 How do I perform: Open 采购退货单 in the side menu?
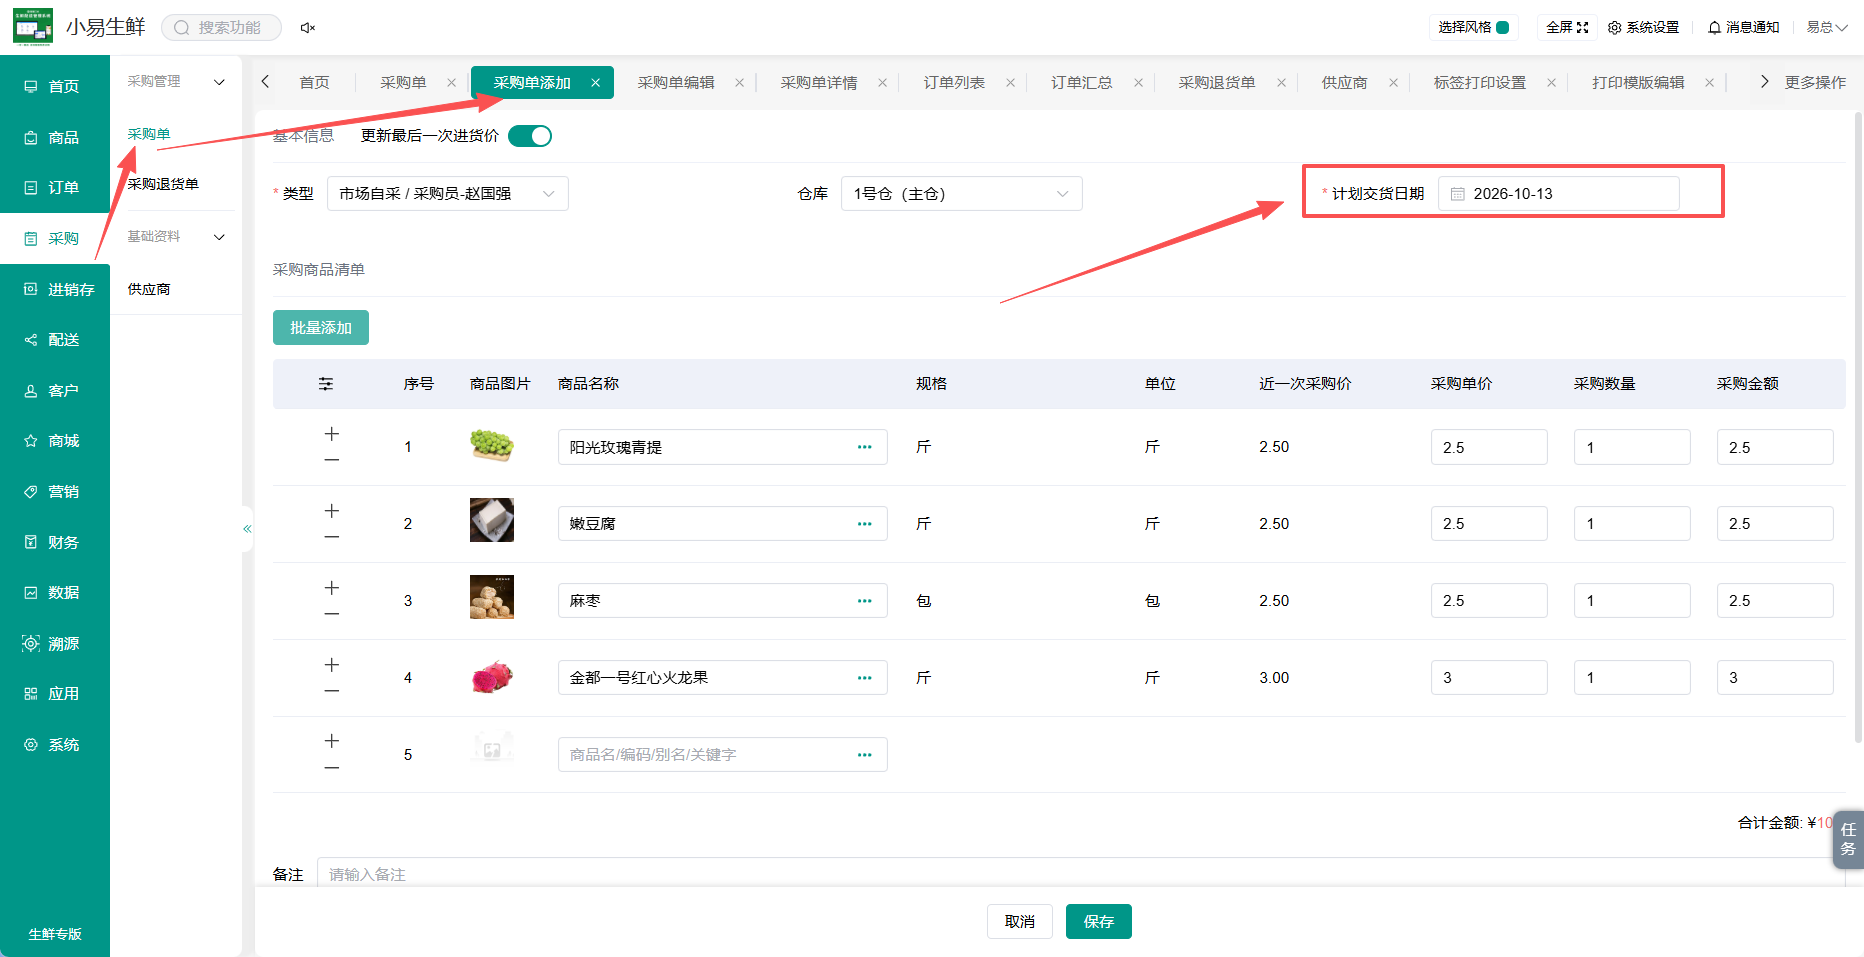[x=163, y=184]
